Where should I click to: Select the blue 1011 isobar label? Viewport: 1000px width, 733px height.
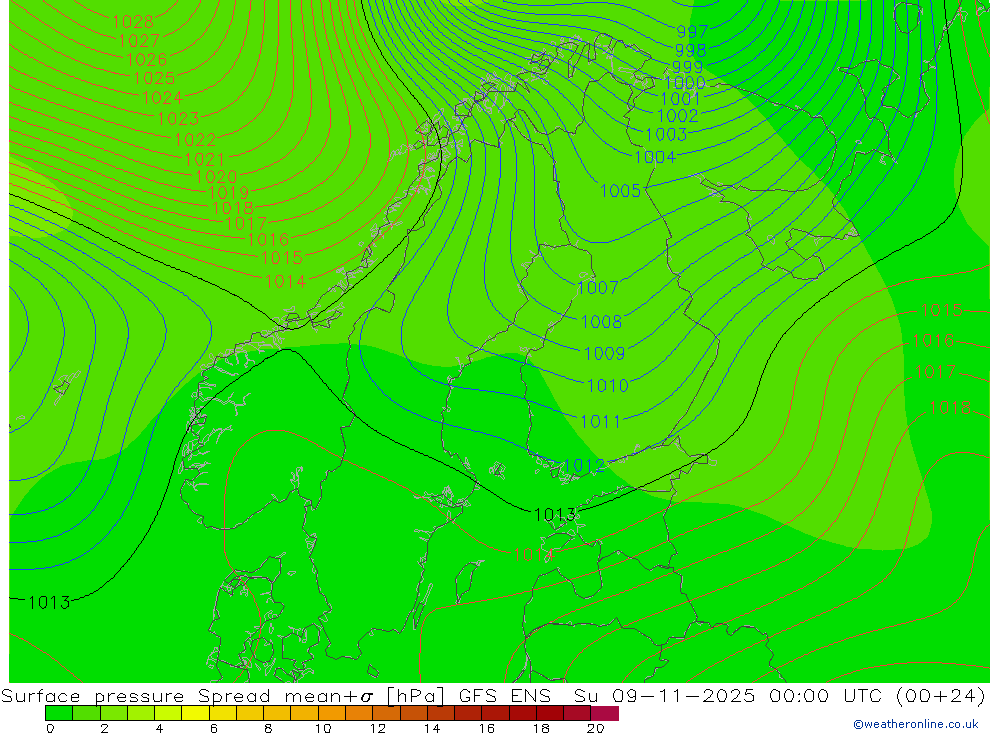pos(600,422)
